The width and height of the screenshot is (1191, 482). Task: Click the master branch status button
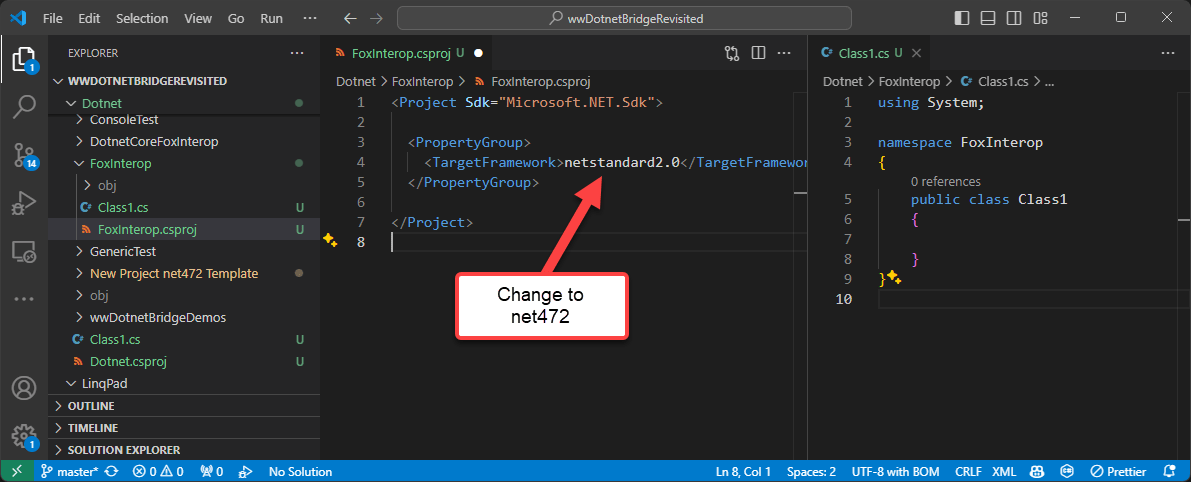70,471
